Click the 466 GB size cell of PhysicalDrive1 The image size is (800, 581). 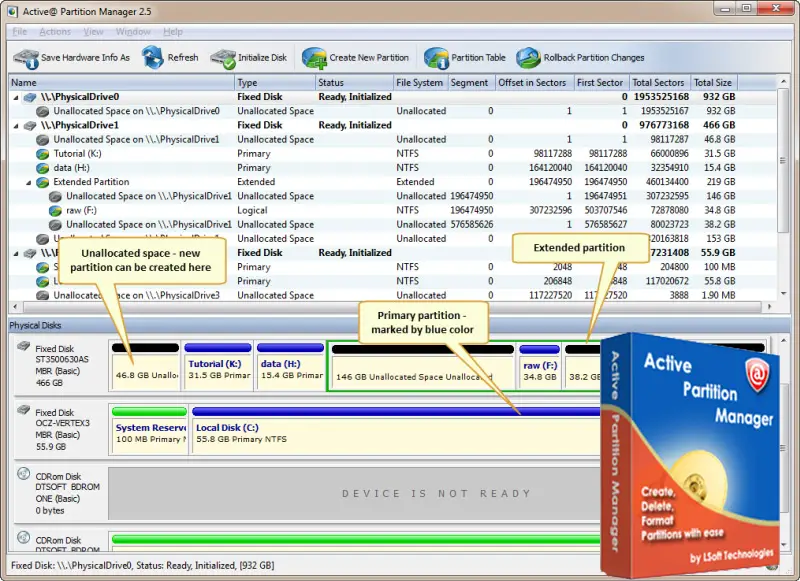pos(719,125)
